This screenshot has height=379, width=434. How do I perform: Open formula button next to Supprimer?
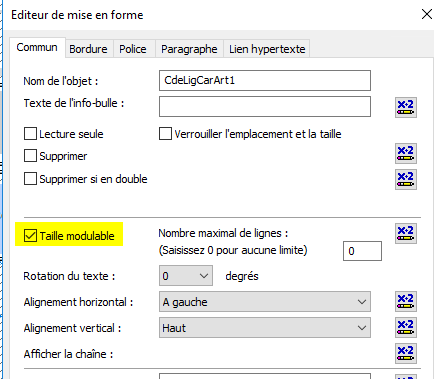(x=406, y=153)
